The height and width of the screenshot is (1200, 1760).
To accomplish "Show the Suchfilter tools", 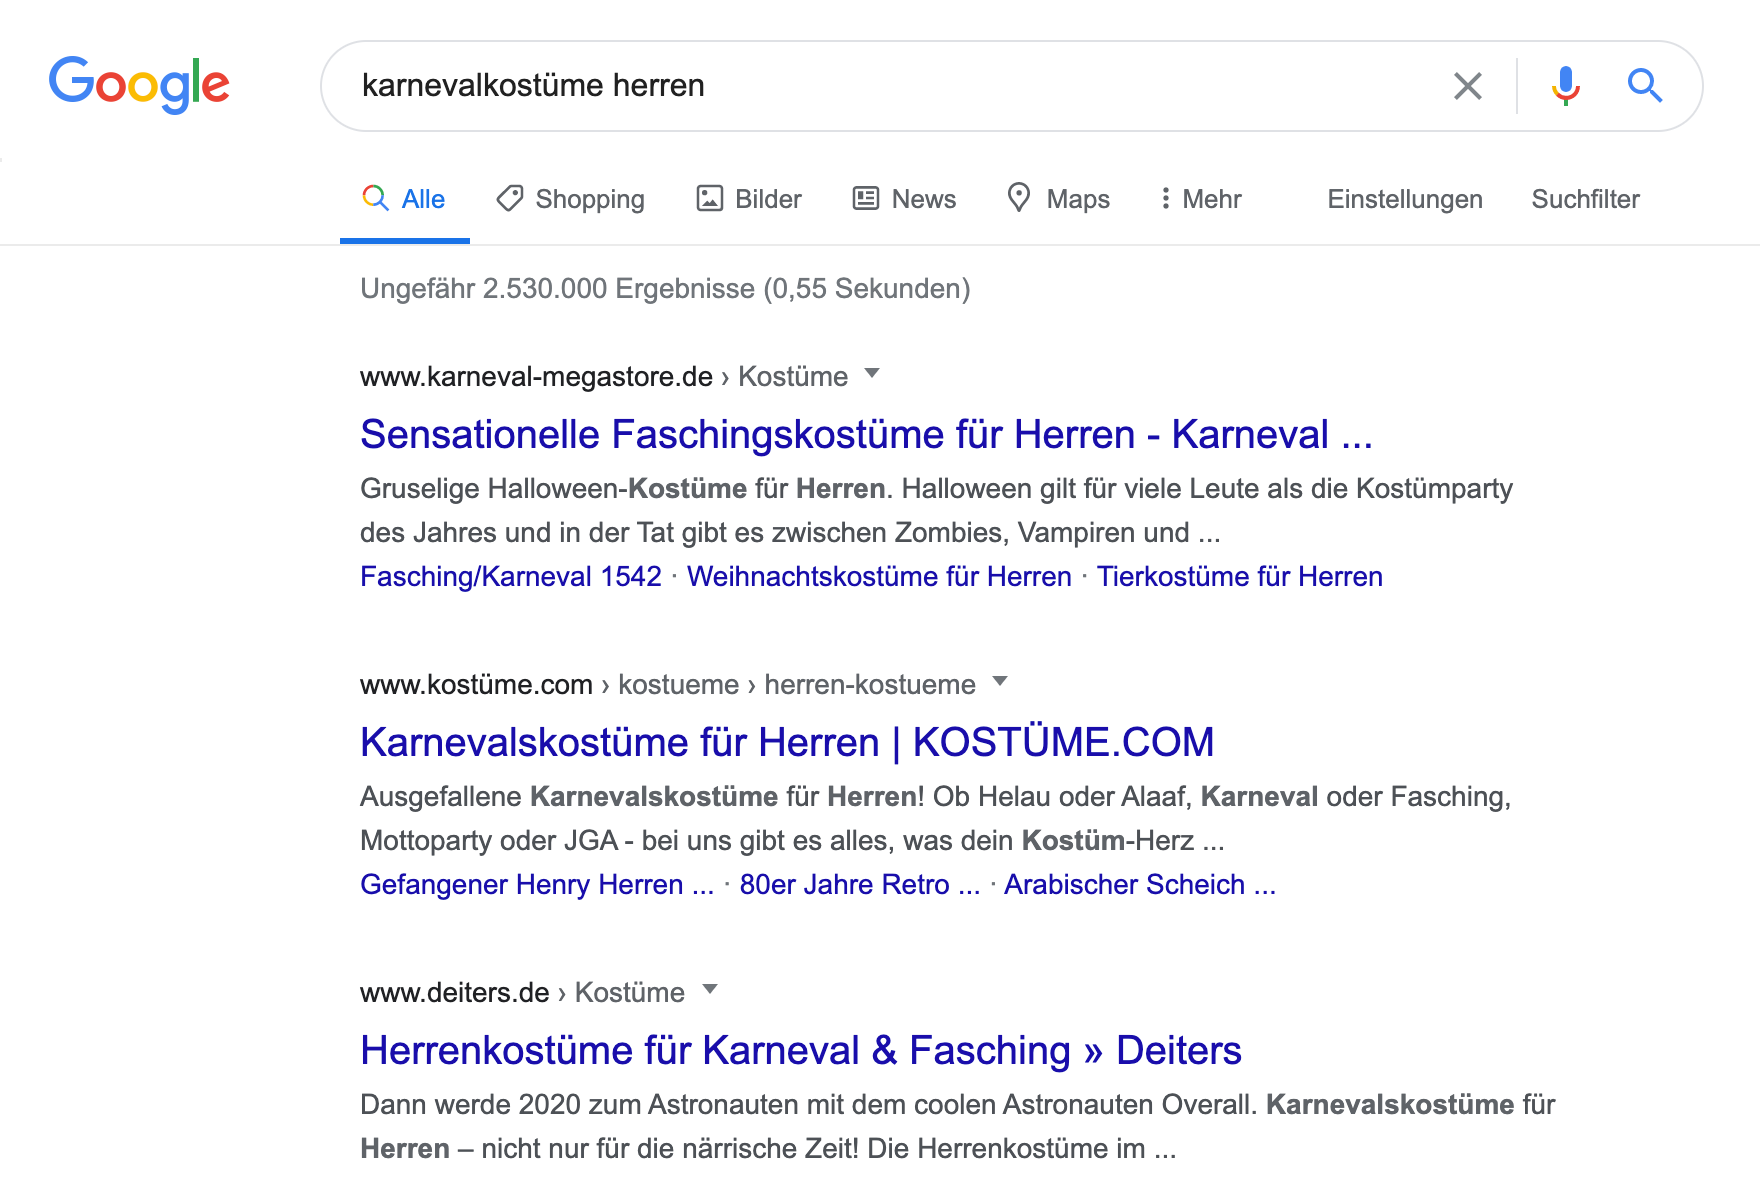I will coord(1585,199).
